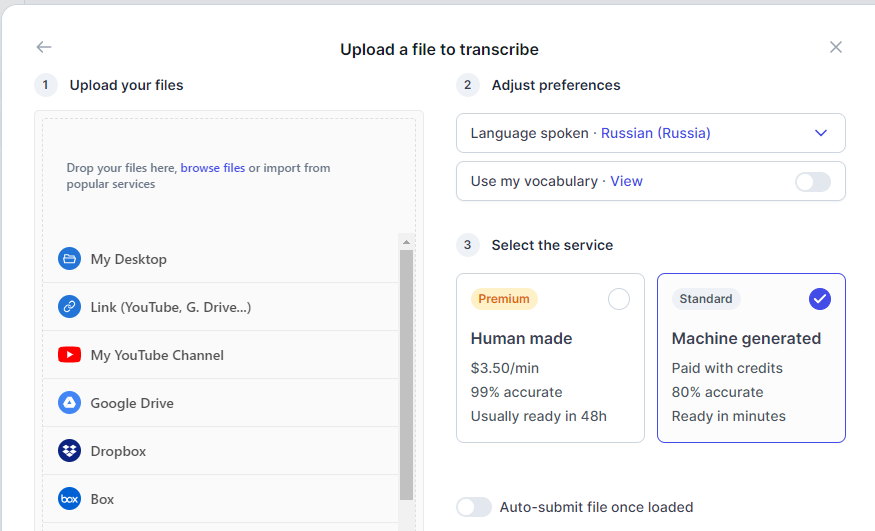Click the Google Drive icon
This screenshot has width=875, height=531.
(x=69, y=403)
